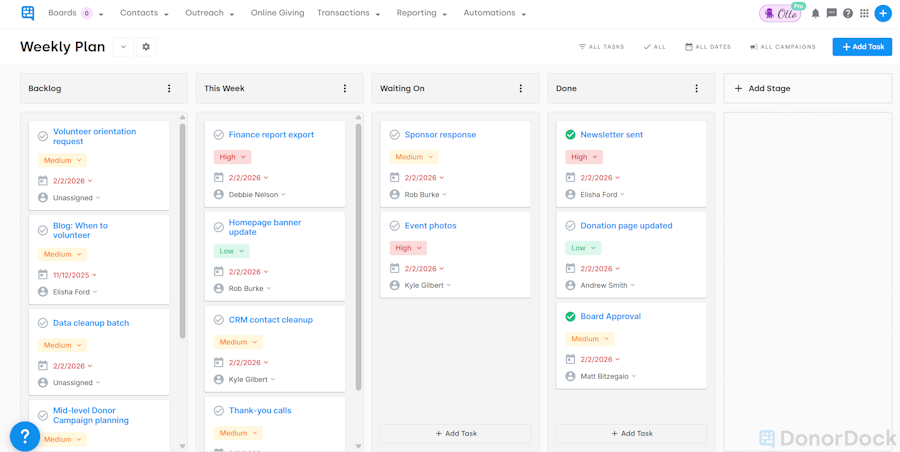The height and width of the screenshot is (452, 900).
Task: Open the Contacts menu
Action: point(144,13)
